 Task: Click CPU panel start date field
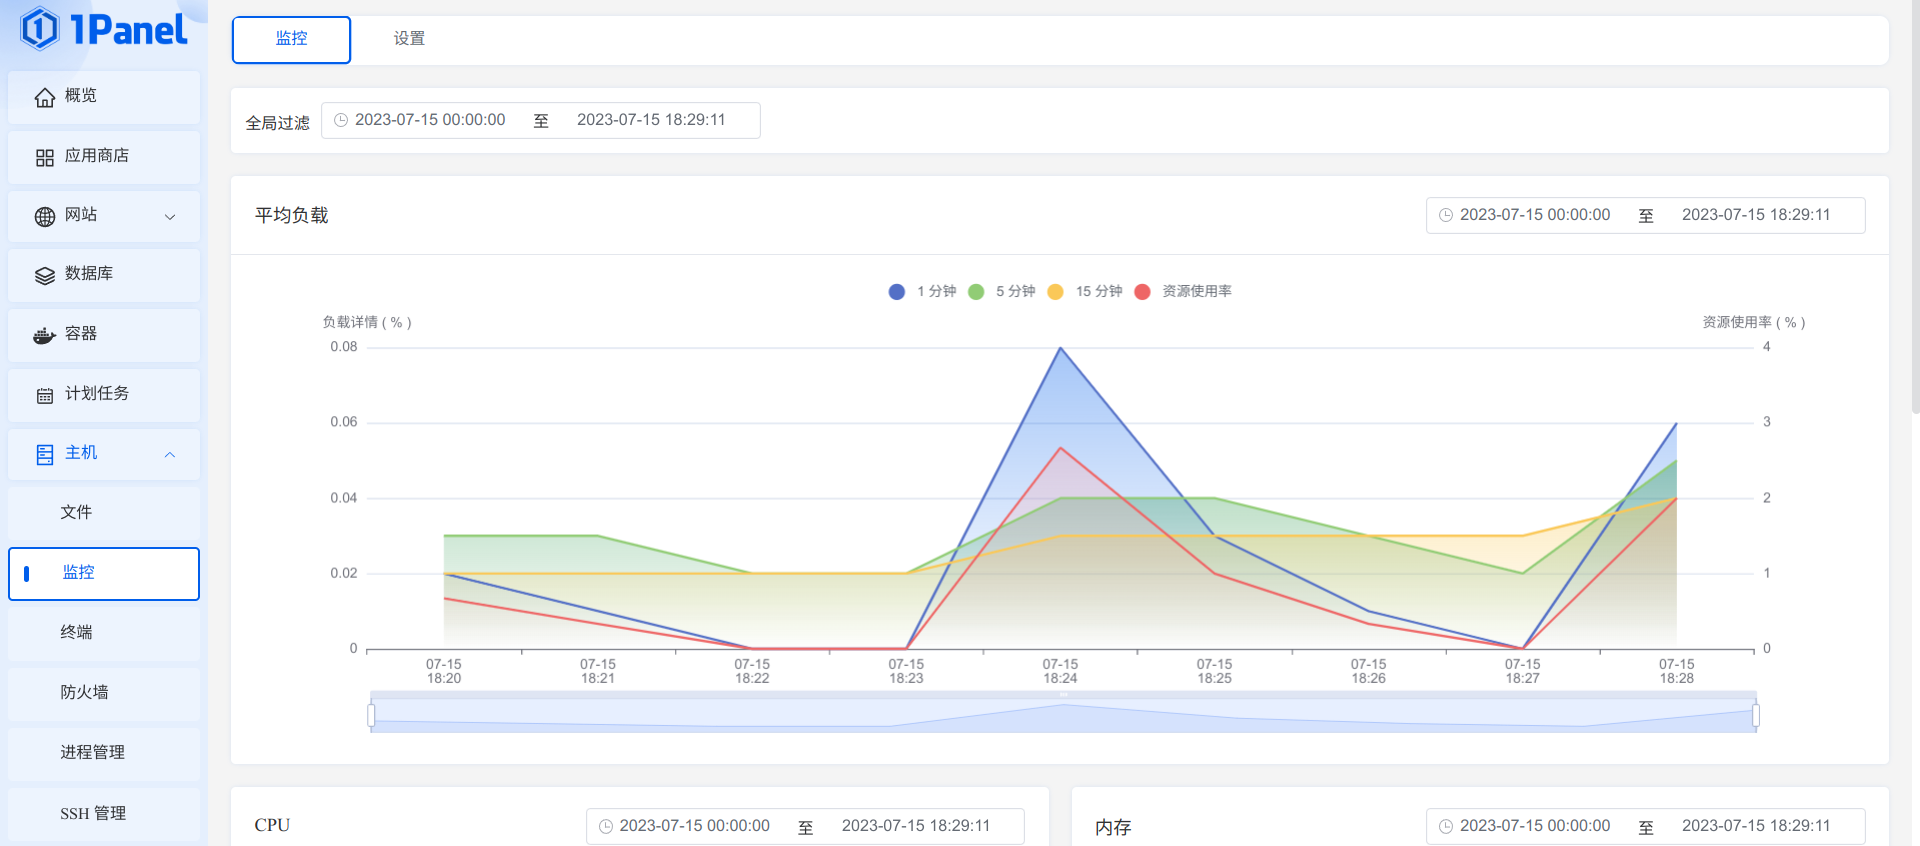tap(694, 826)
